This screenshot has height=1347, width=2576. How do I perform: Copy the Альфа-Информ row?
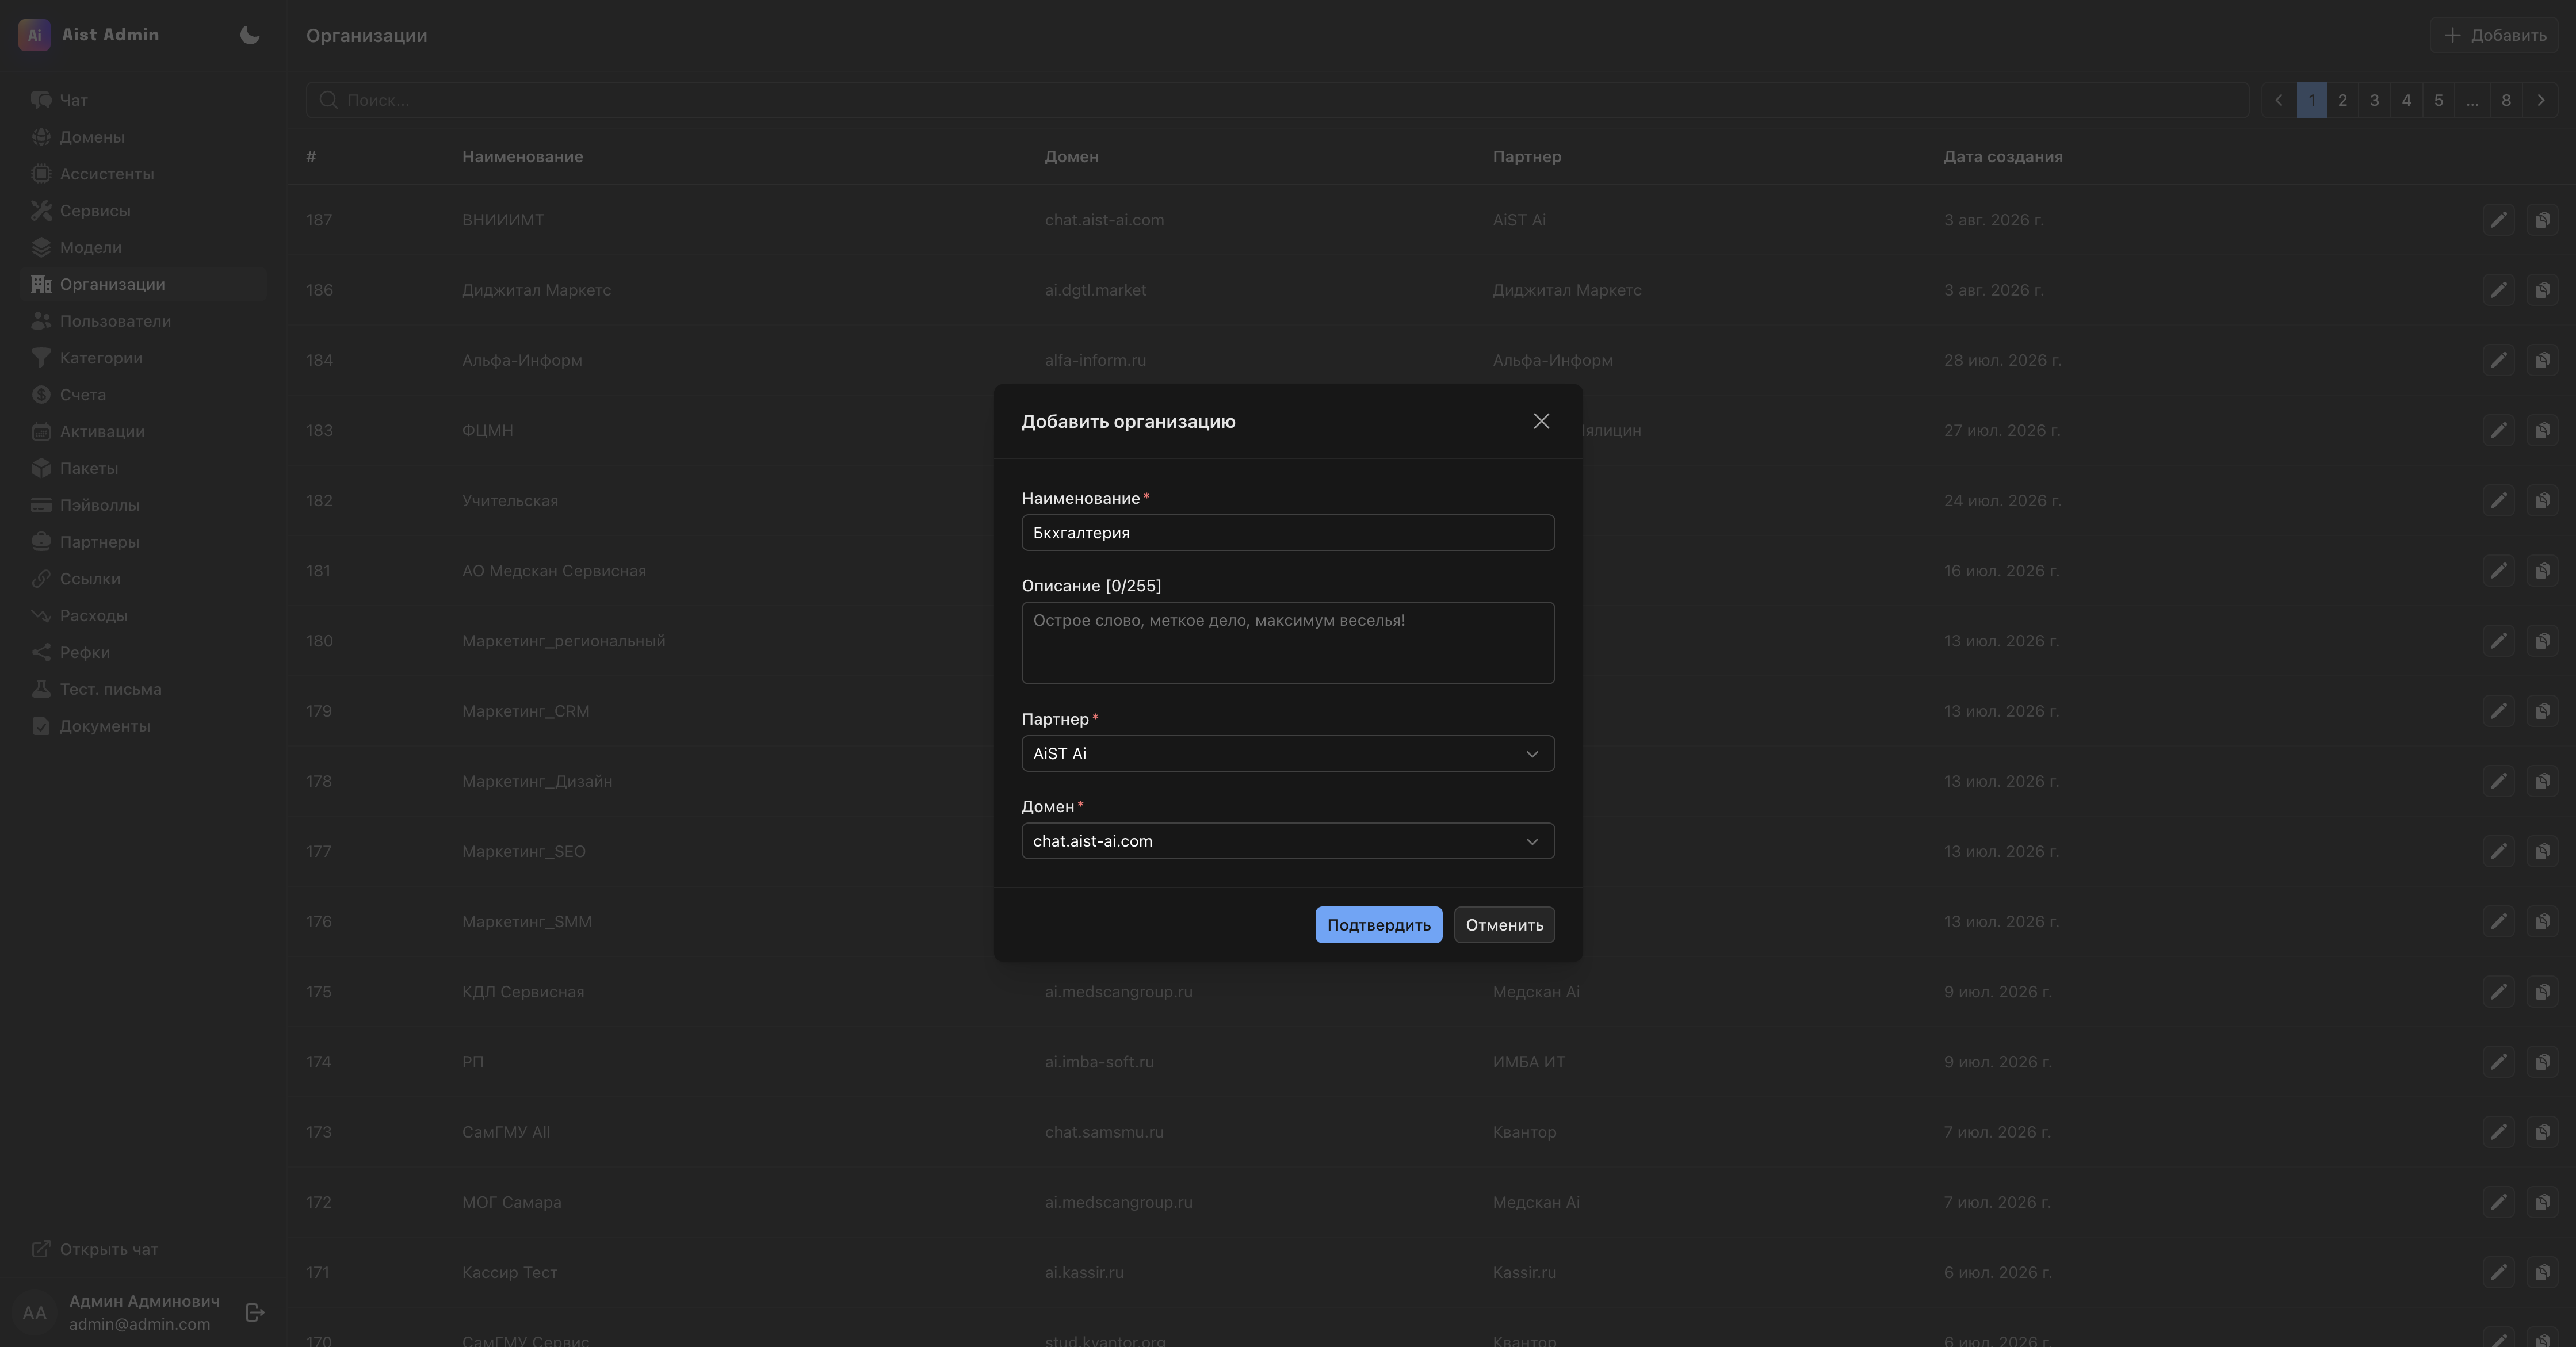[2542, 360]
